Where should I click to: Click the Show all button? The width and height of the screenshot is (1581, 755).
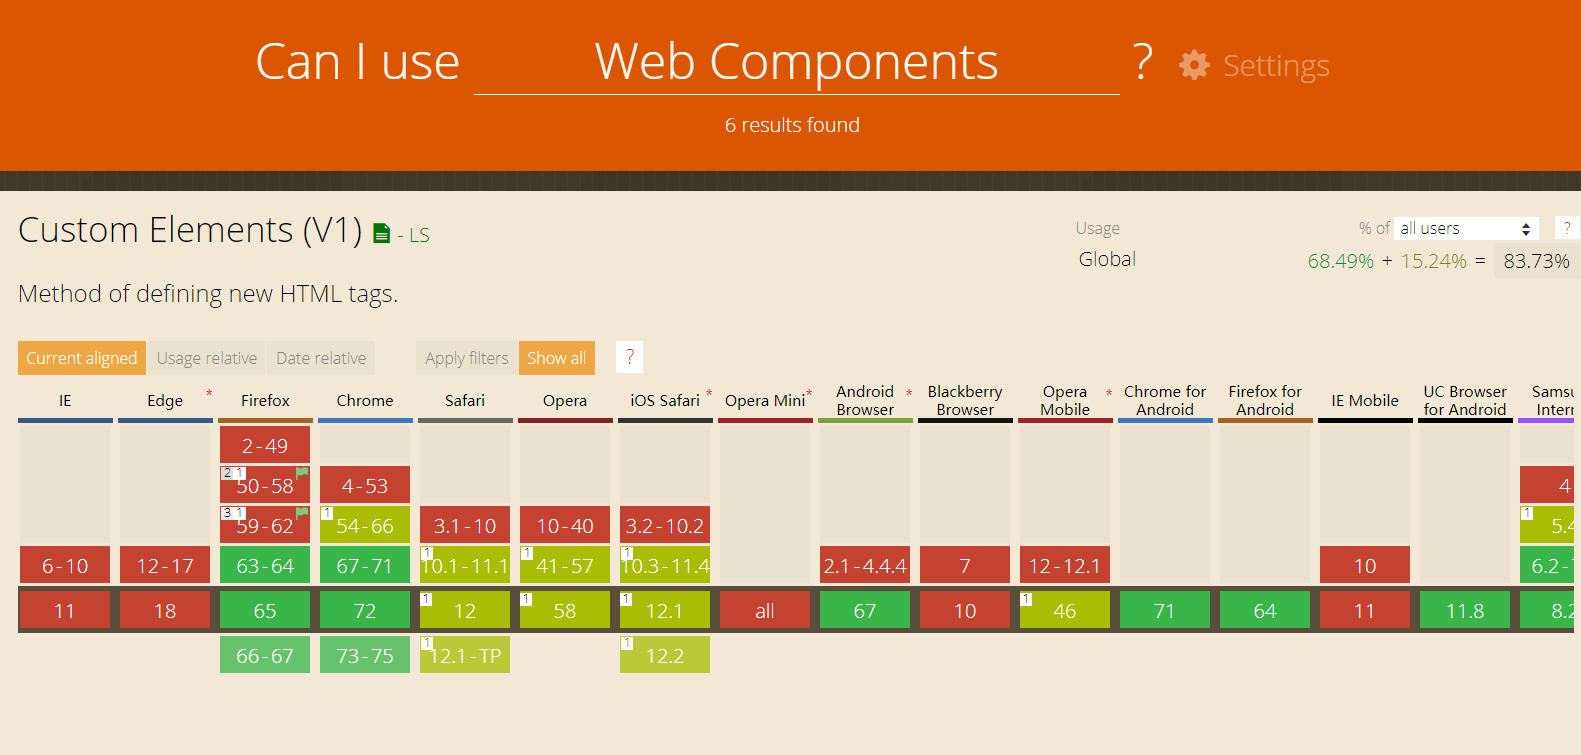[x=557, y=358]
